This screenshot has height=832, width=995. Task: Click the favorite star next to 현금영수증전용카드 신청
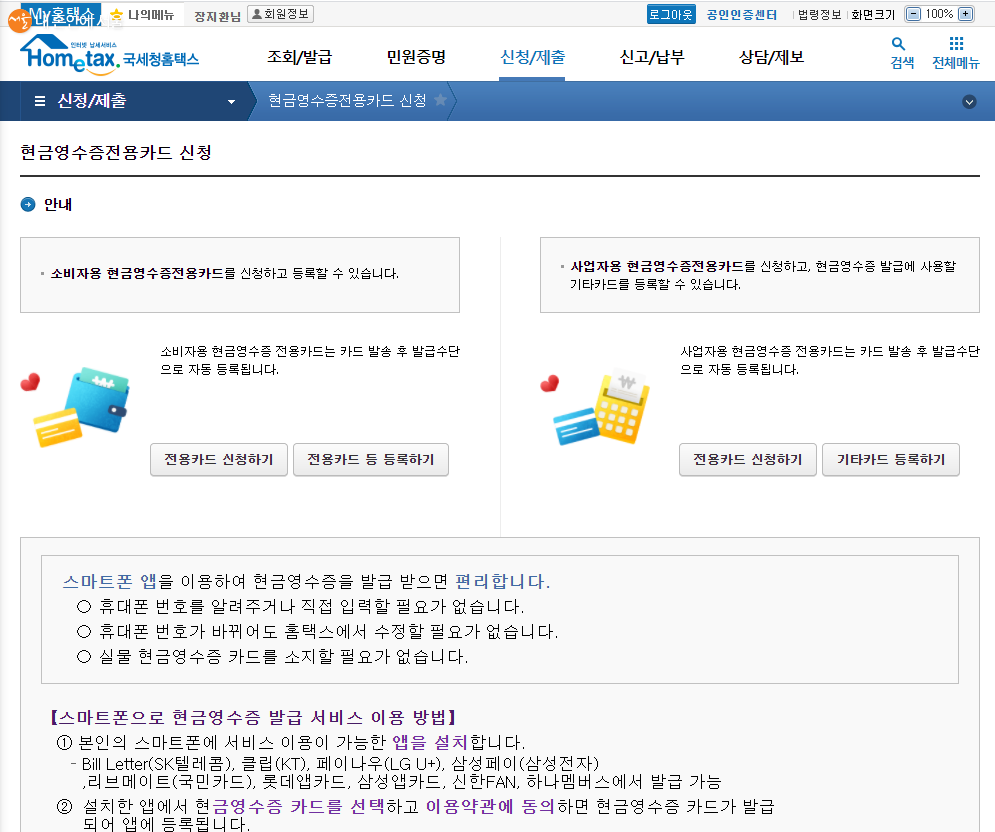[440, 100]
